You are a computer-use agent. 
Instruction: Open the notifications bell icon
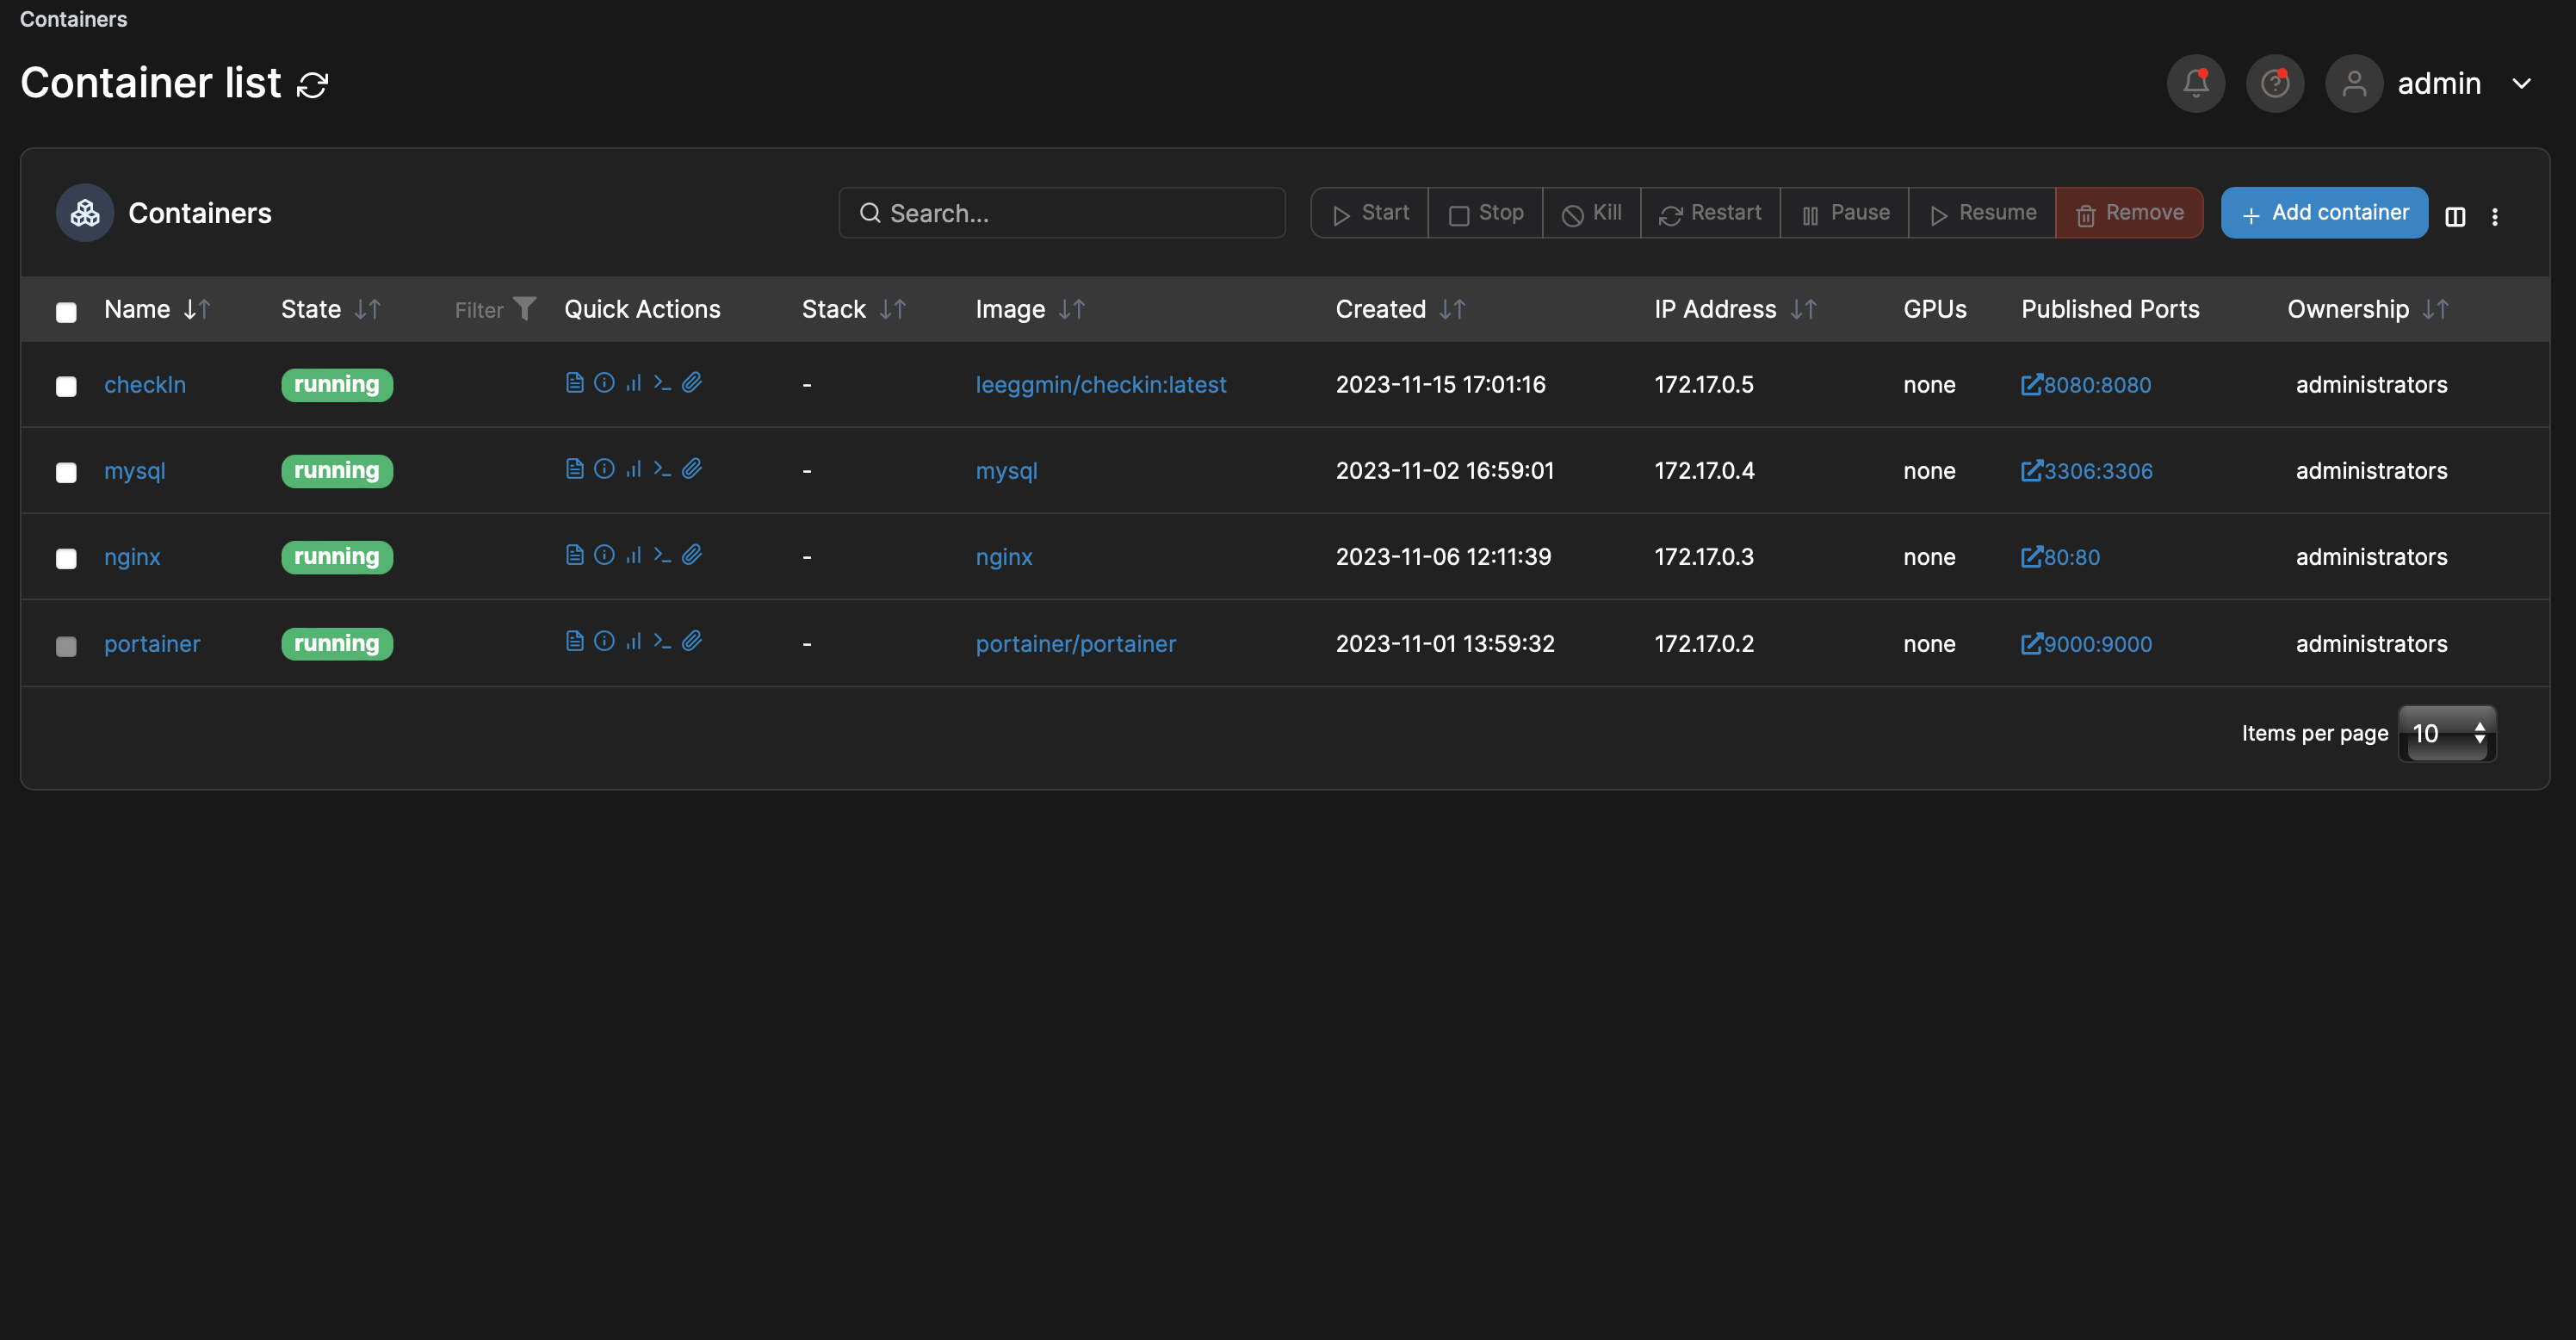pos(2195,83)
